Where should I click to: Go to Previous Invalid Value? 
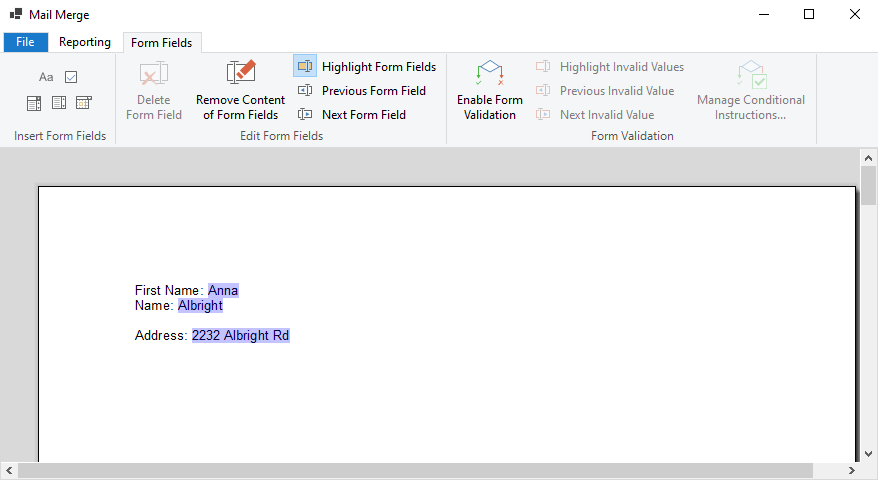605,91
